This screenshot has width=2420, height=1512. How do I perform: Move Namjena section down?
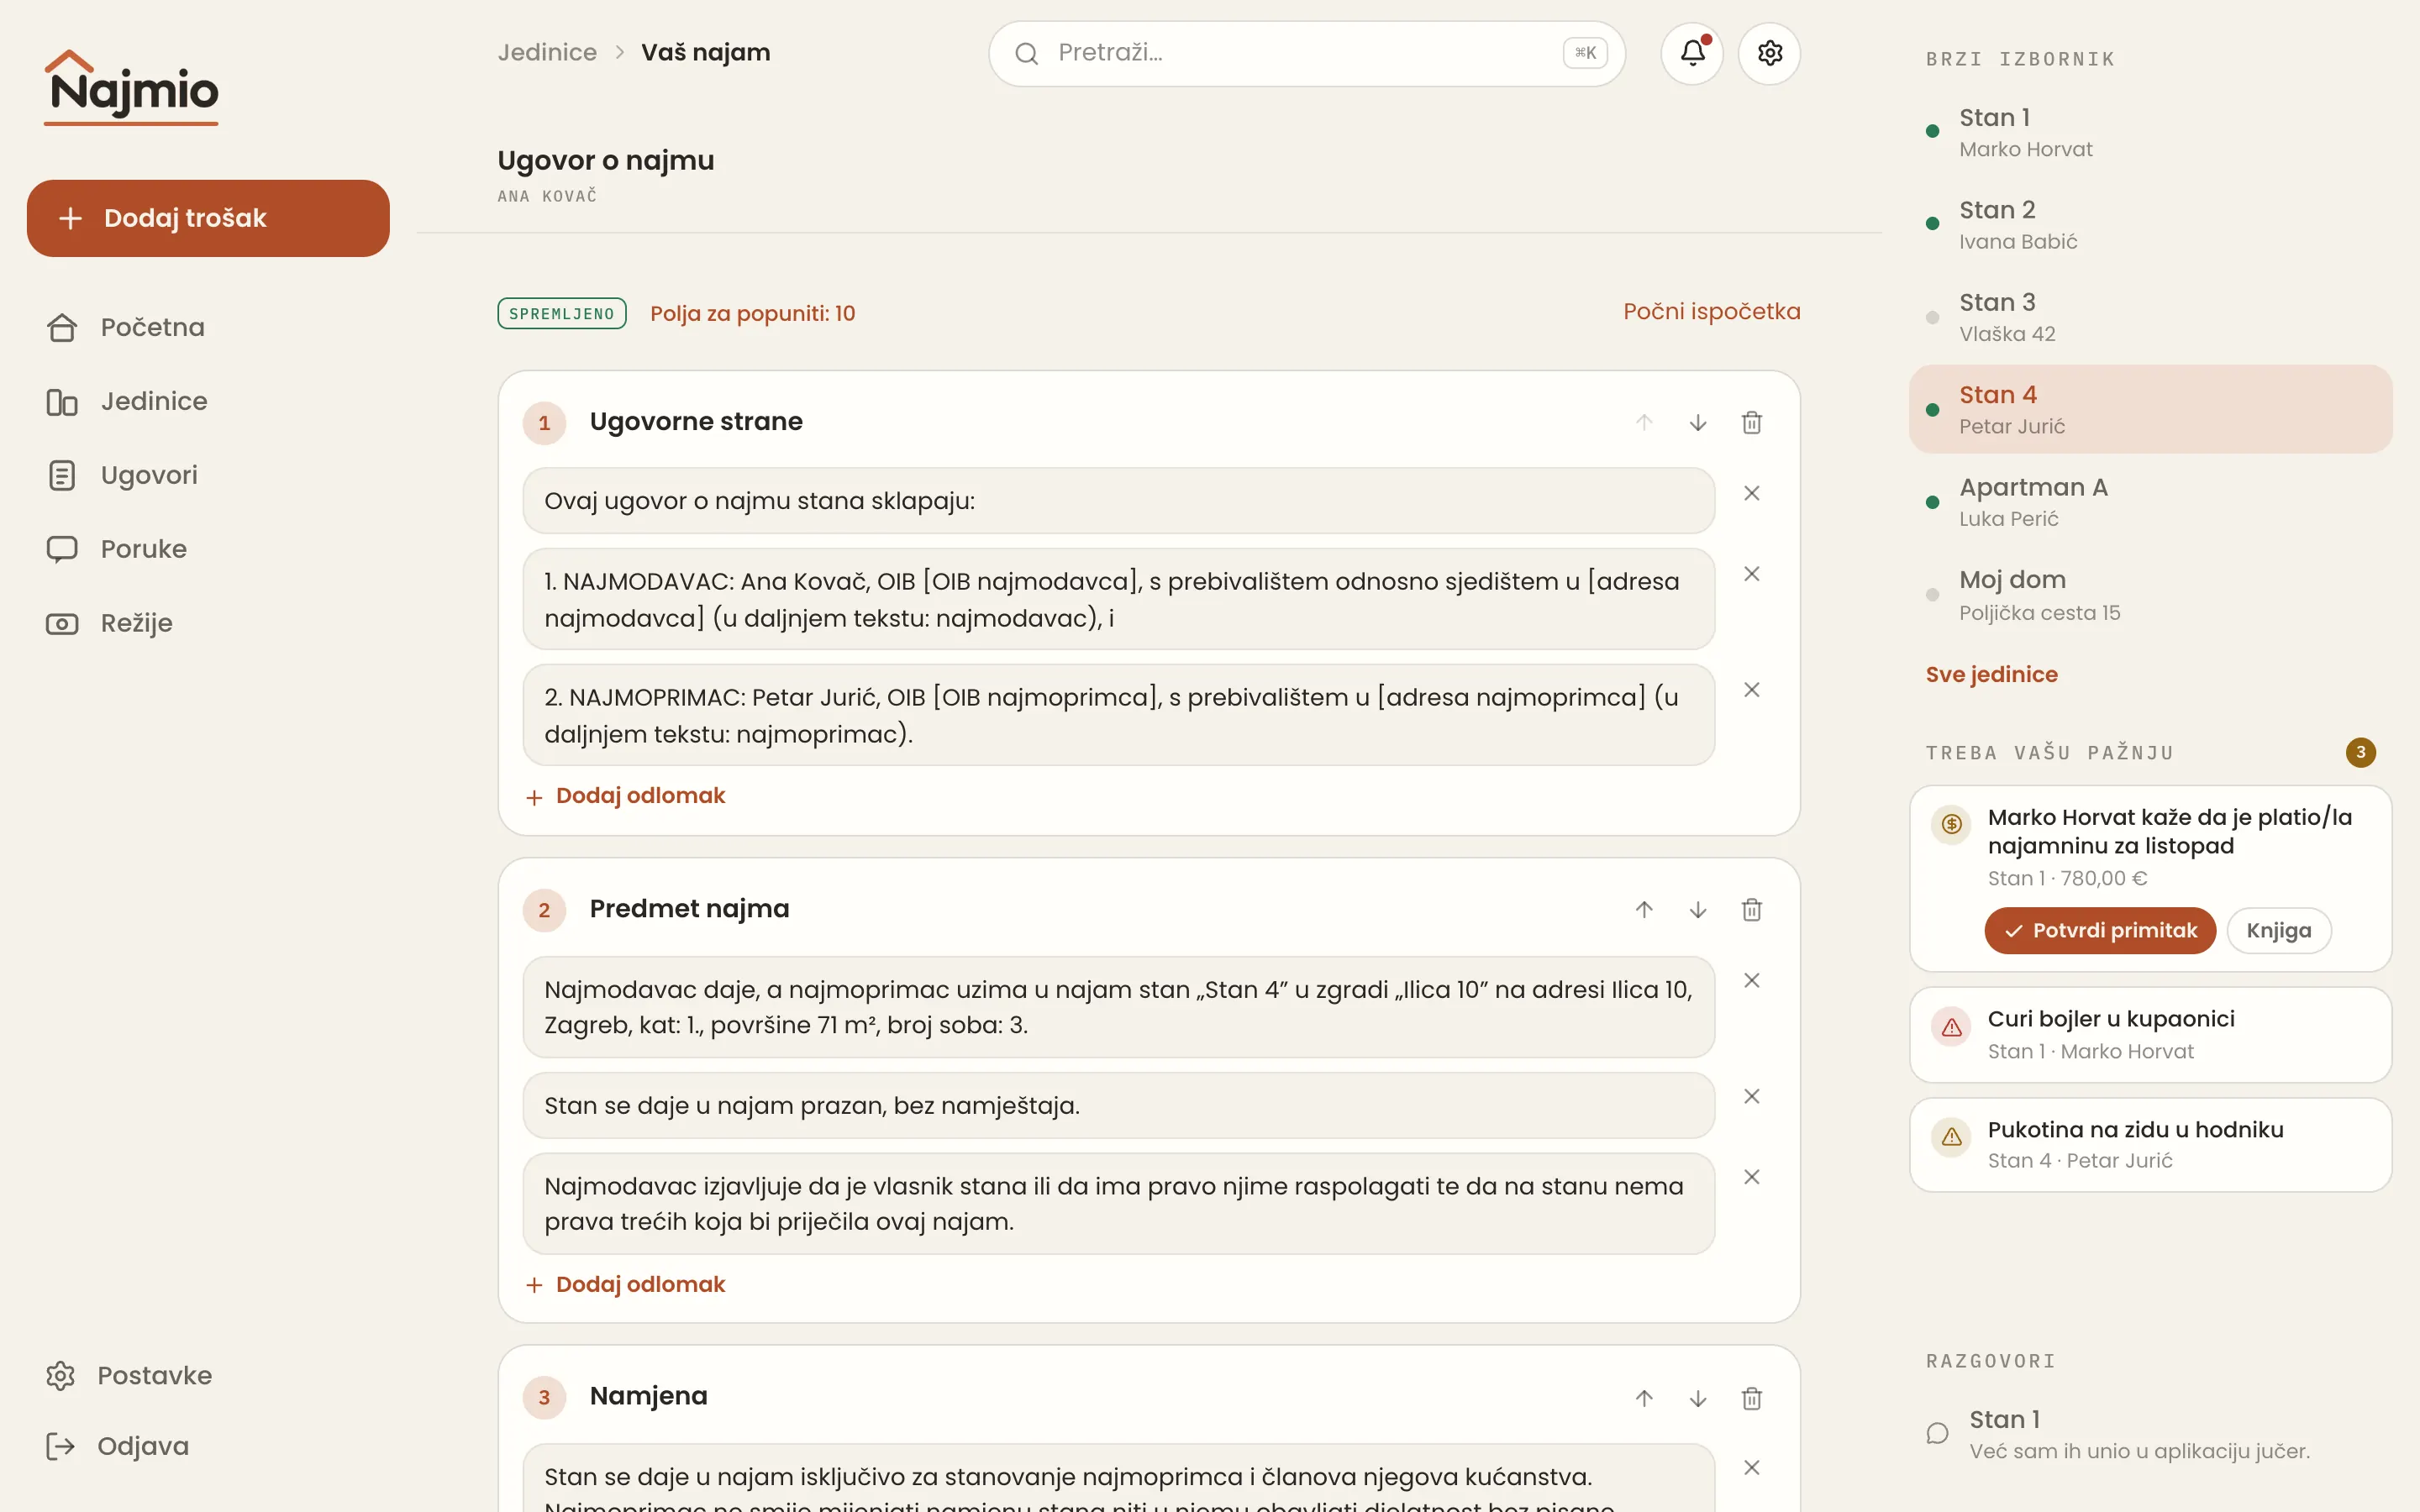tap(1697, 1398)
